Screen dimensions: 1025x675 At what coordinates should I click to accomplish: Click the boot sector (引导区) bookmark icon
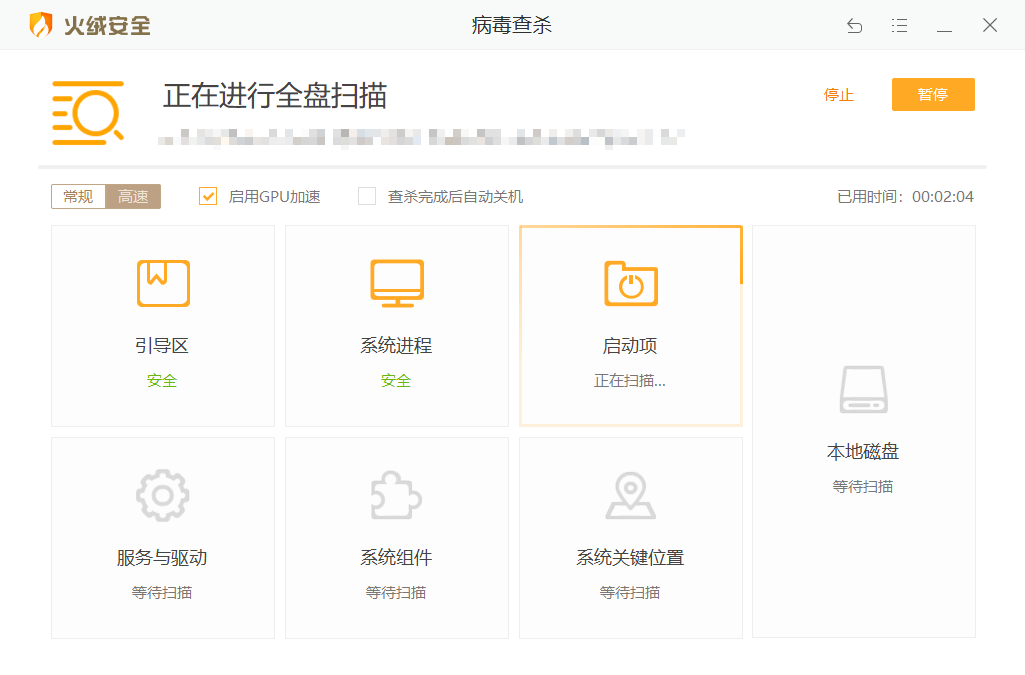163,283
